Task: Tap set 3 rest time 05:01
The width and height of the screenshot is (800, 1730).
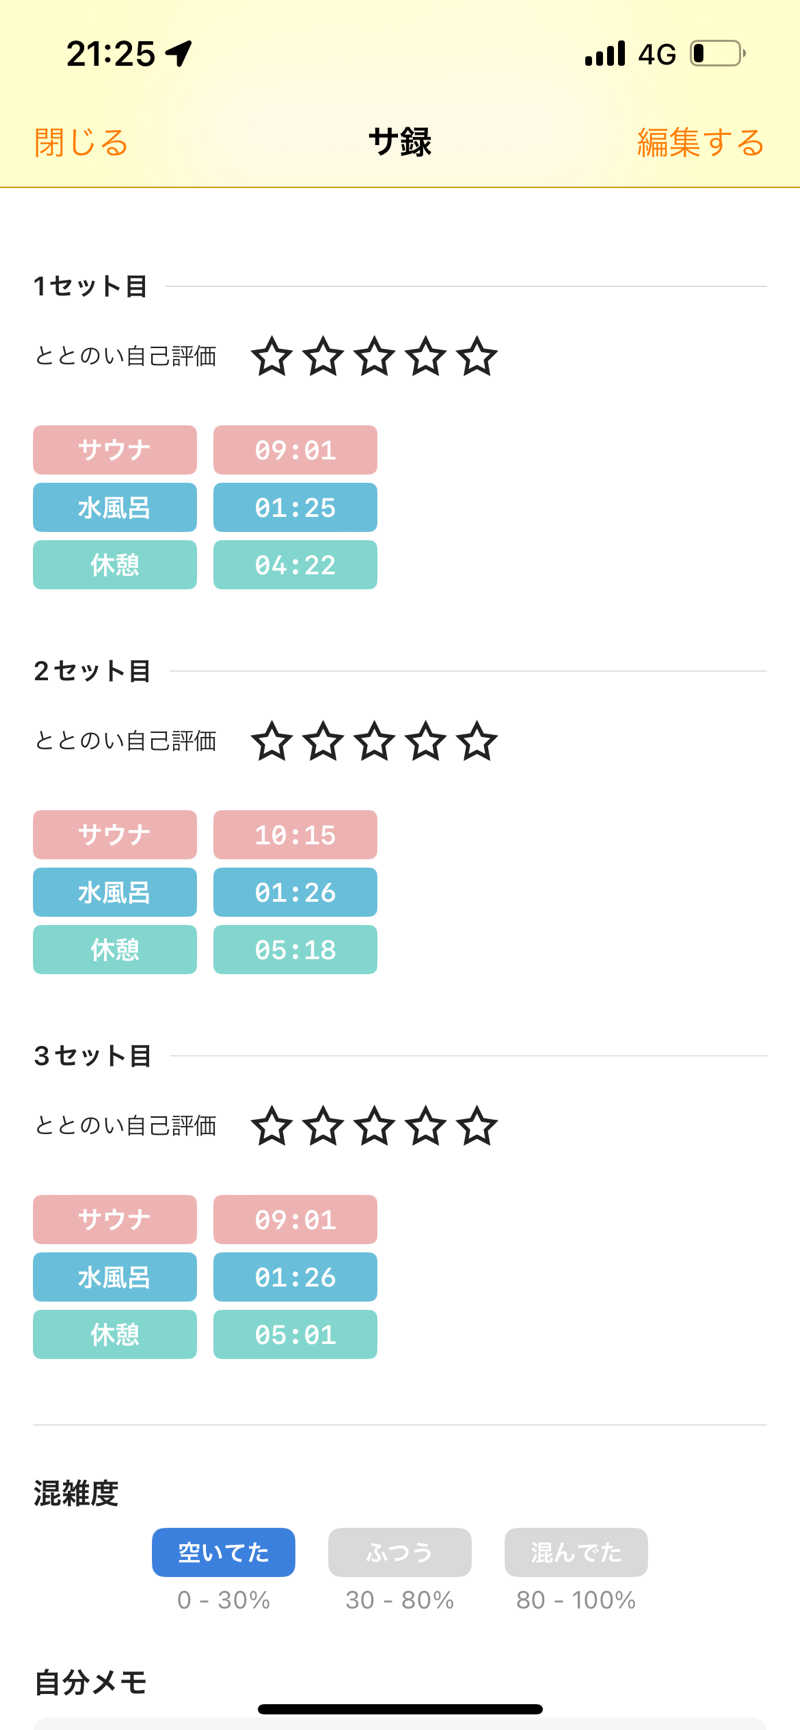Action: coord(295,1335)
